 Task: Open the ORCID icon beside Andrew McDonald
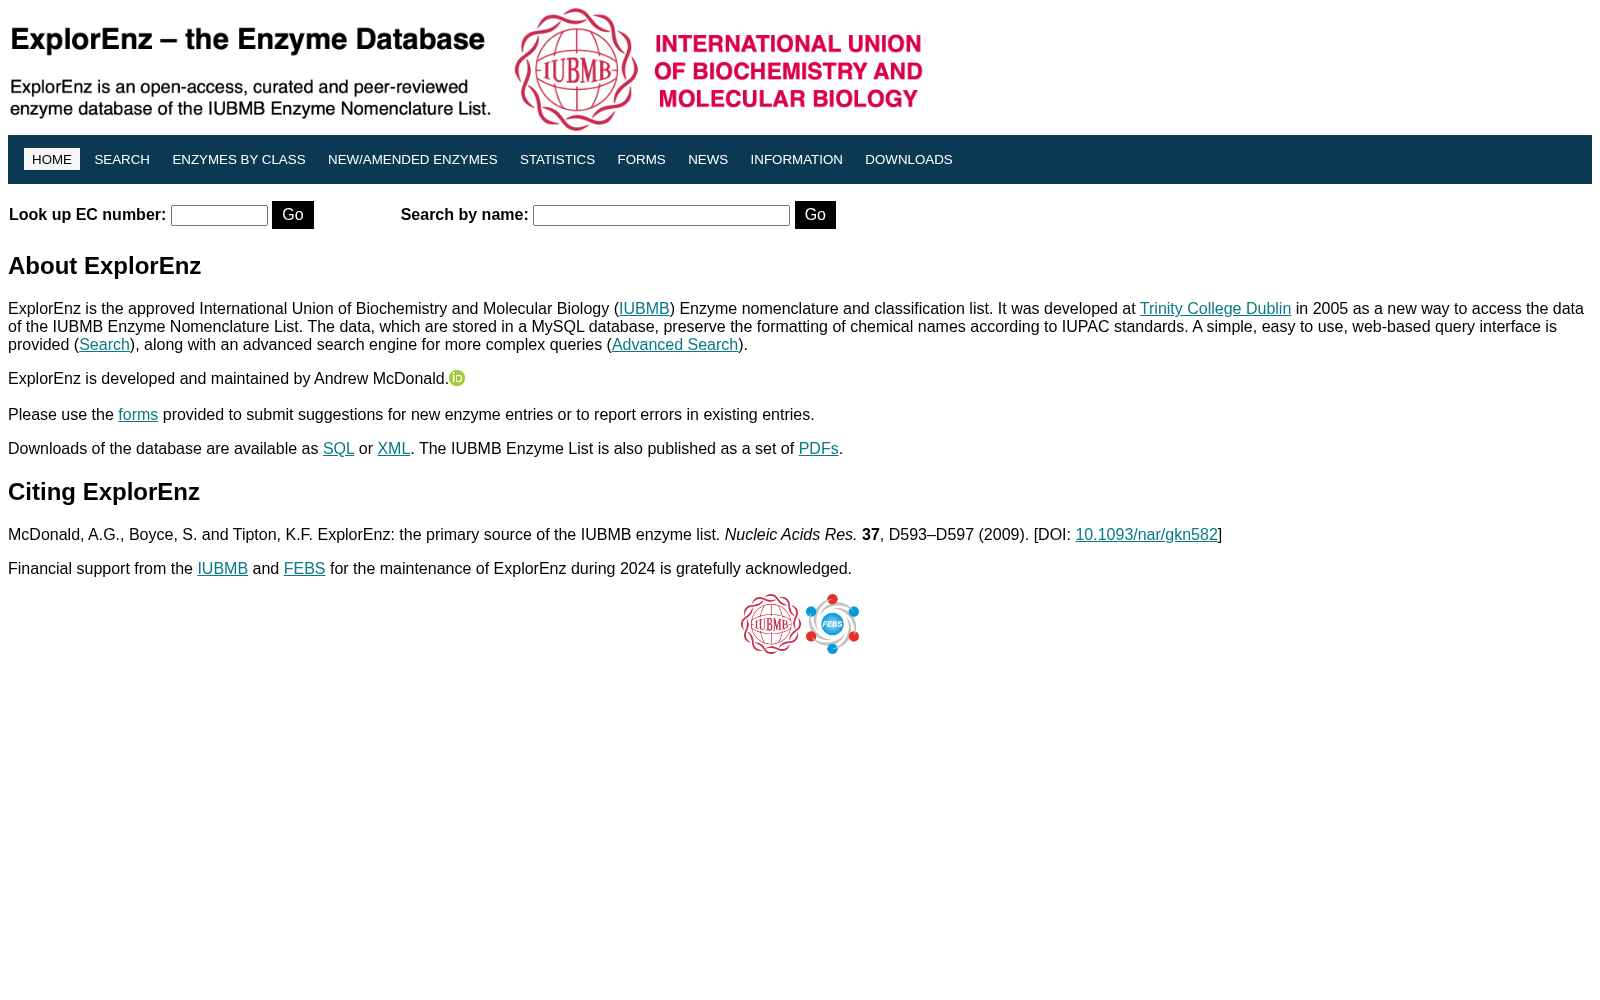click(457, 378)
